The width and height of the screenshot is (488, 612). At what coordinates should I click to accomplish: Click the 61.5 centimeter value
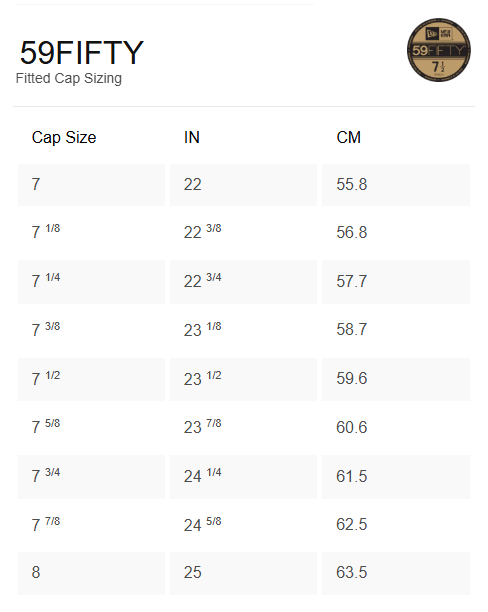point(352,477)
